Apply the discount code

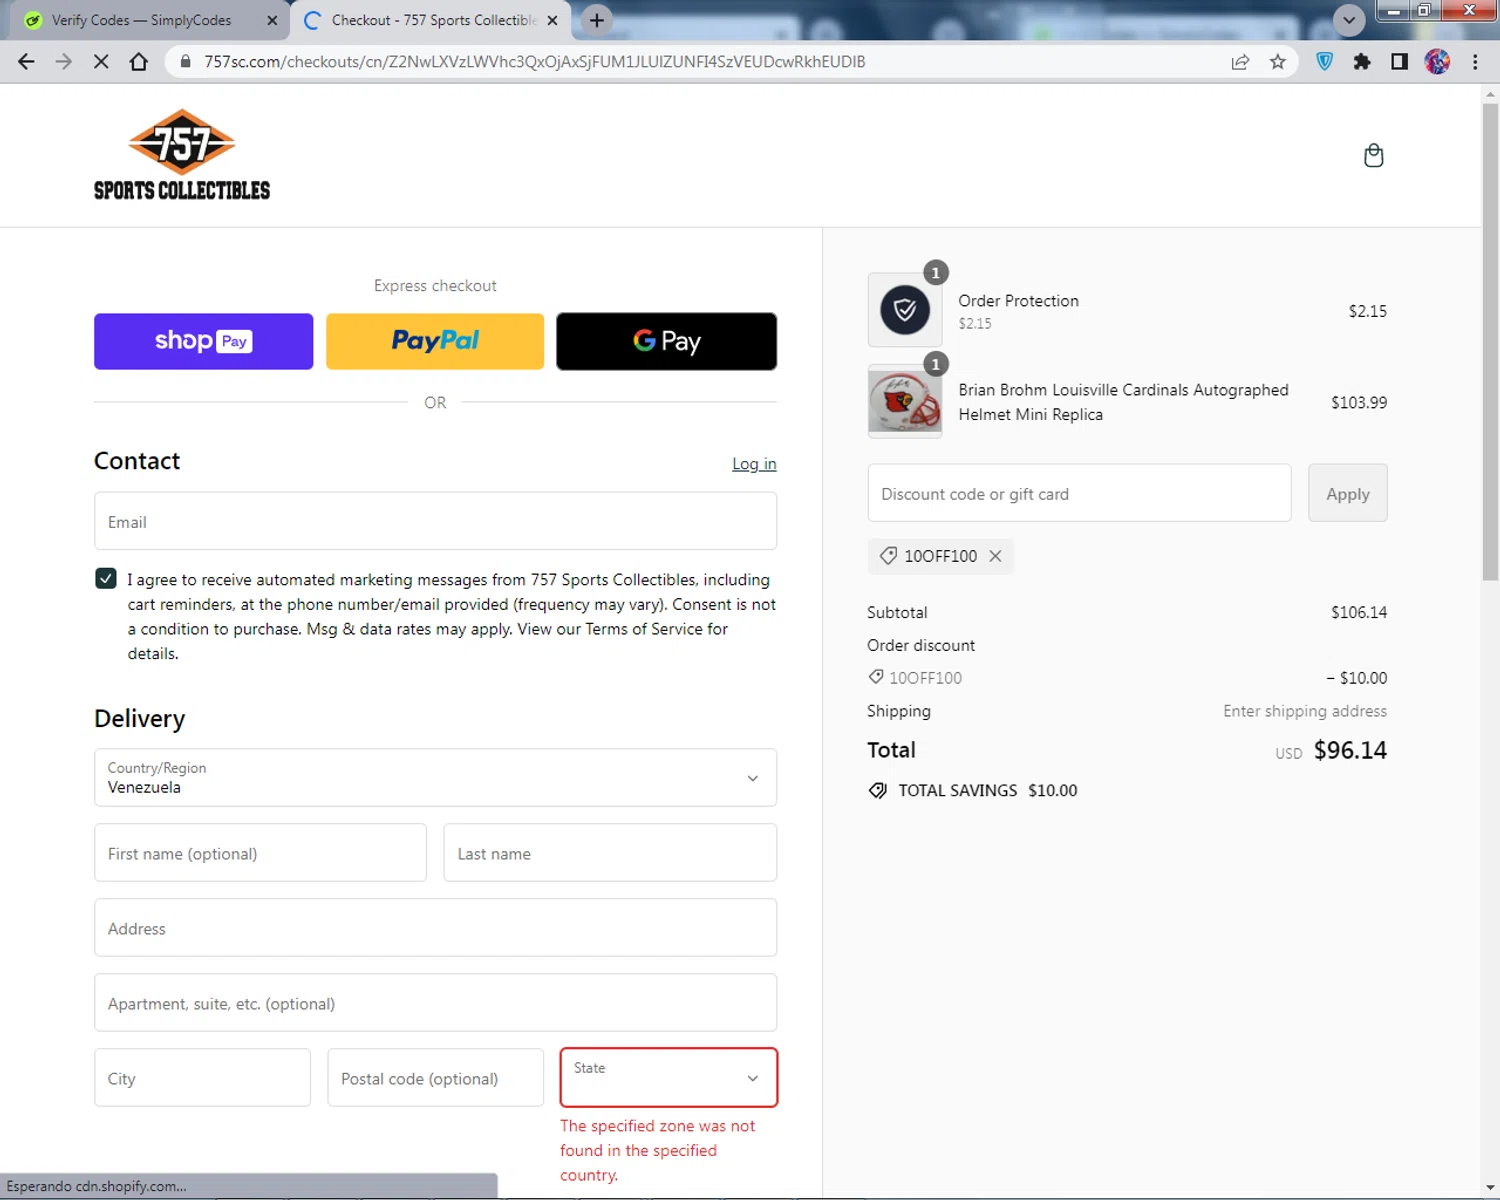(x=1348, y=493)
